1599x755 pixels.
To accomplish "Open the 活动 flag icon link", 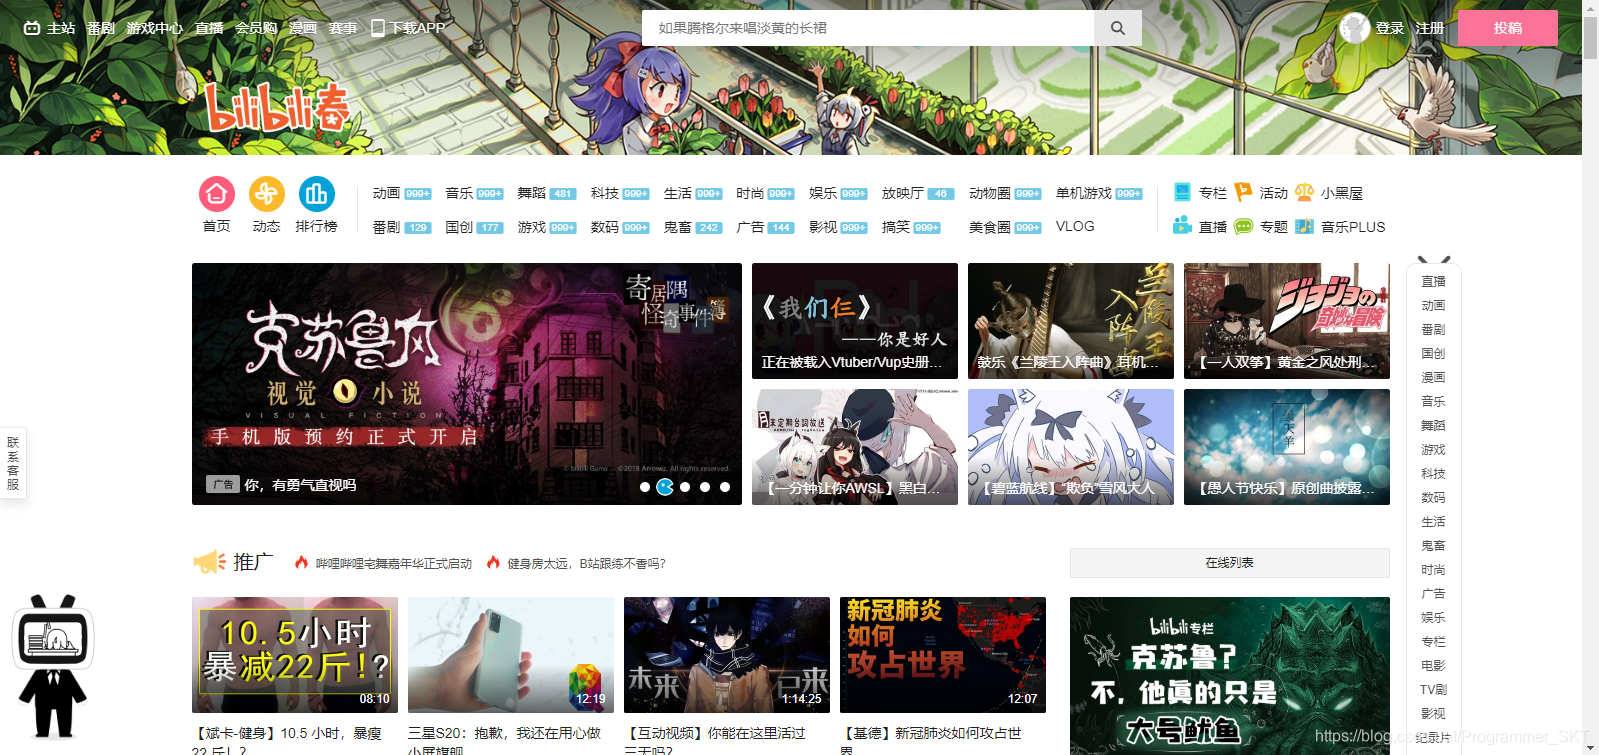I will tap(1243, 192).
